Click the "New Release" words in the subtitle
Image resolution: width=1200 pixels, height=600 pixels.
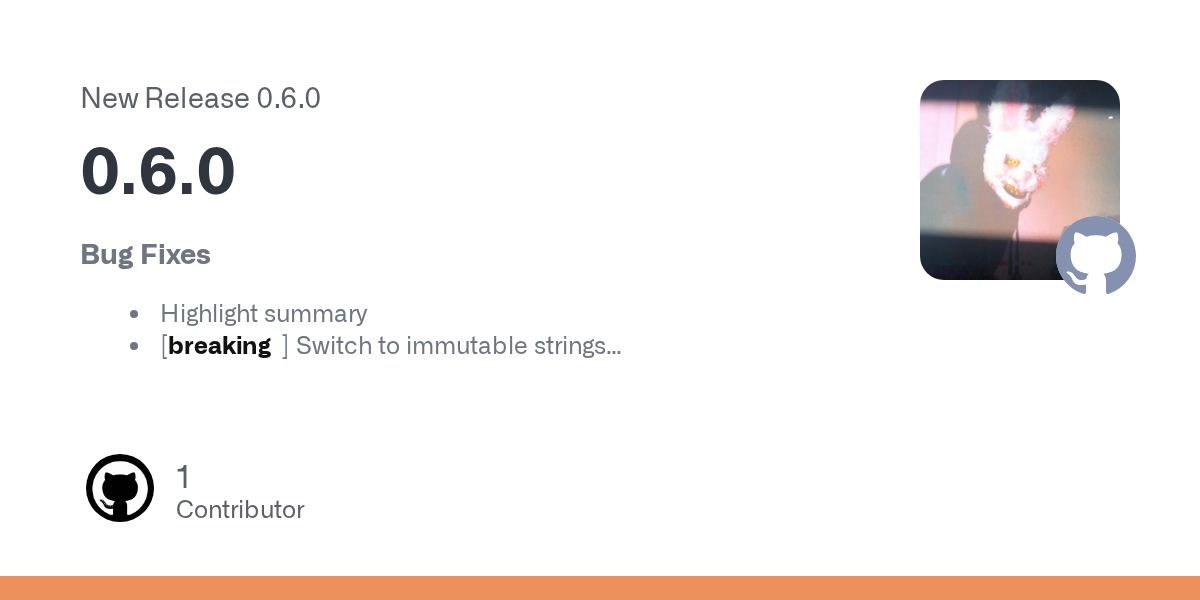click(165, 98)
